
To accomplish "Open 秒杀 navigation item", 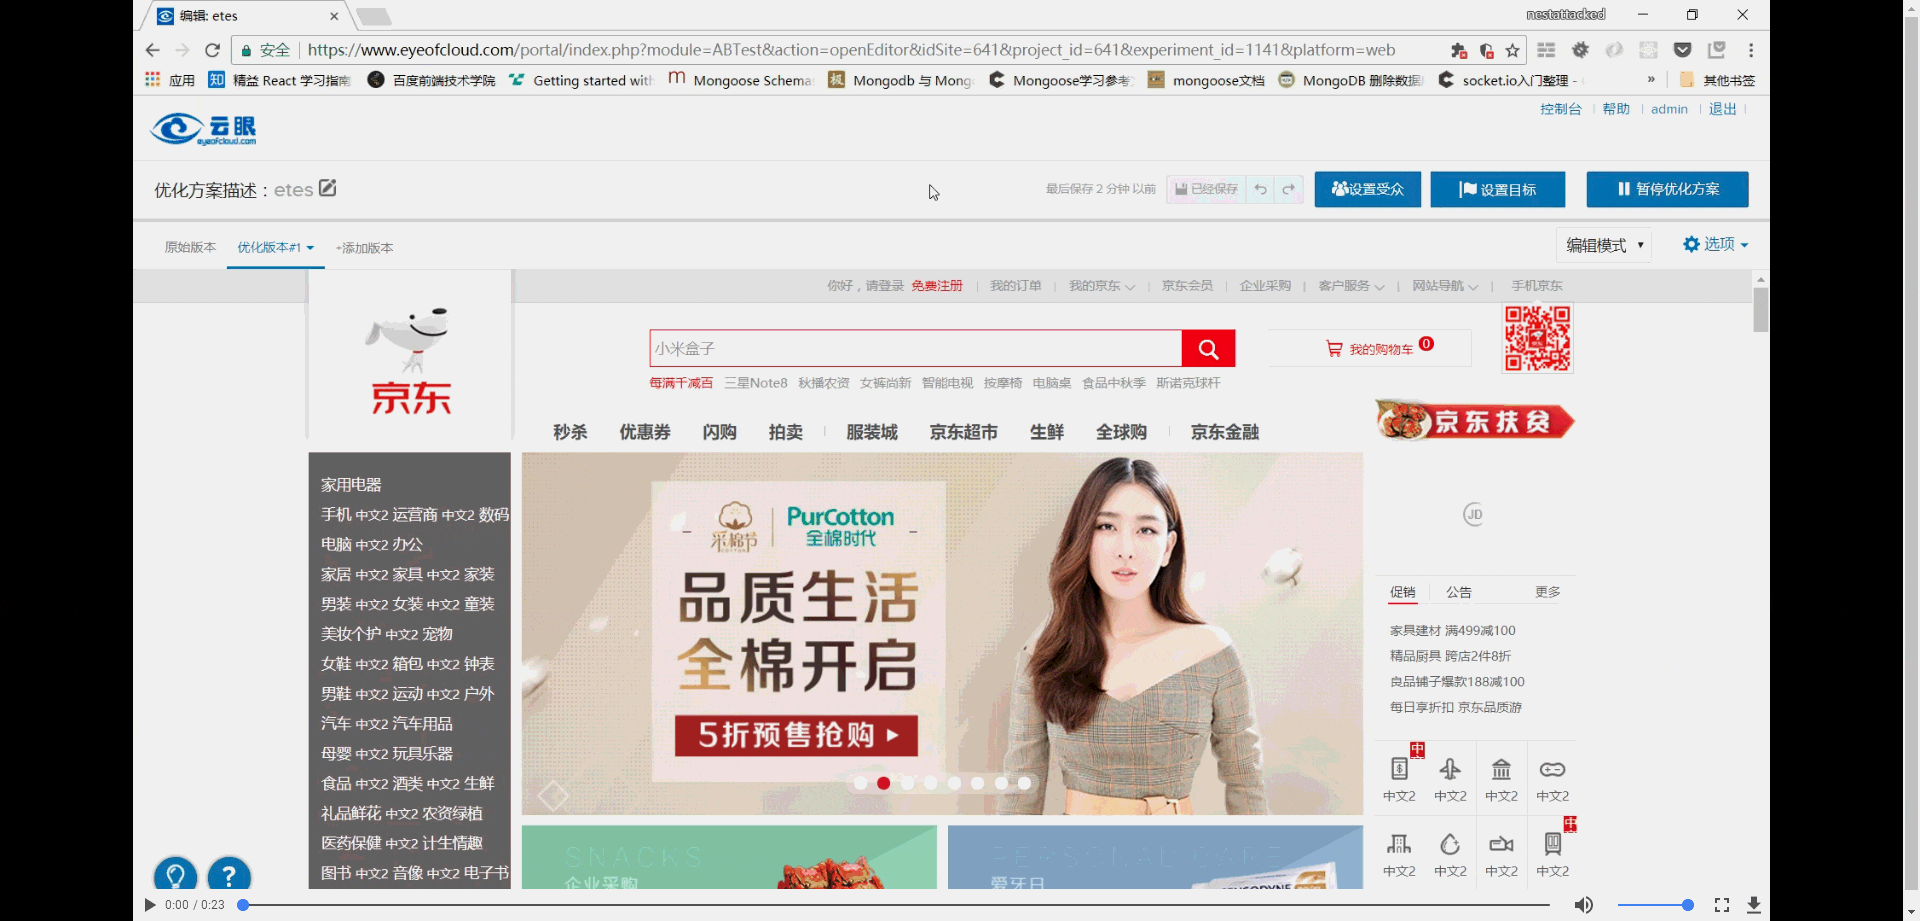I will tap(570, 432).
